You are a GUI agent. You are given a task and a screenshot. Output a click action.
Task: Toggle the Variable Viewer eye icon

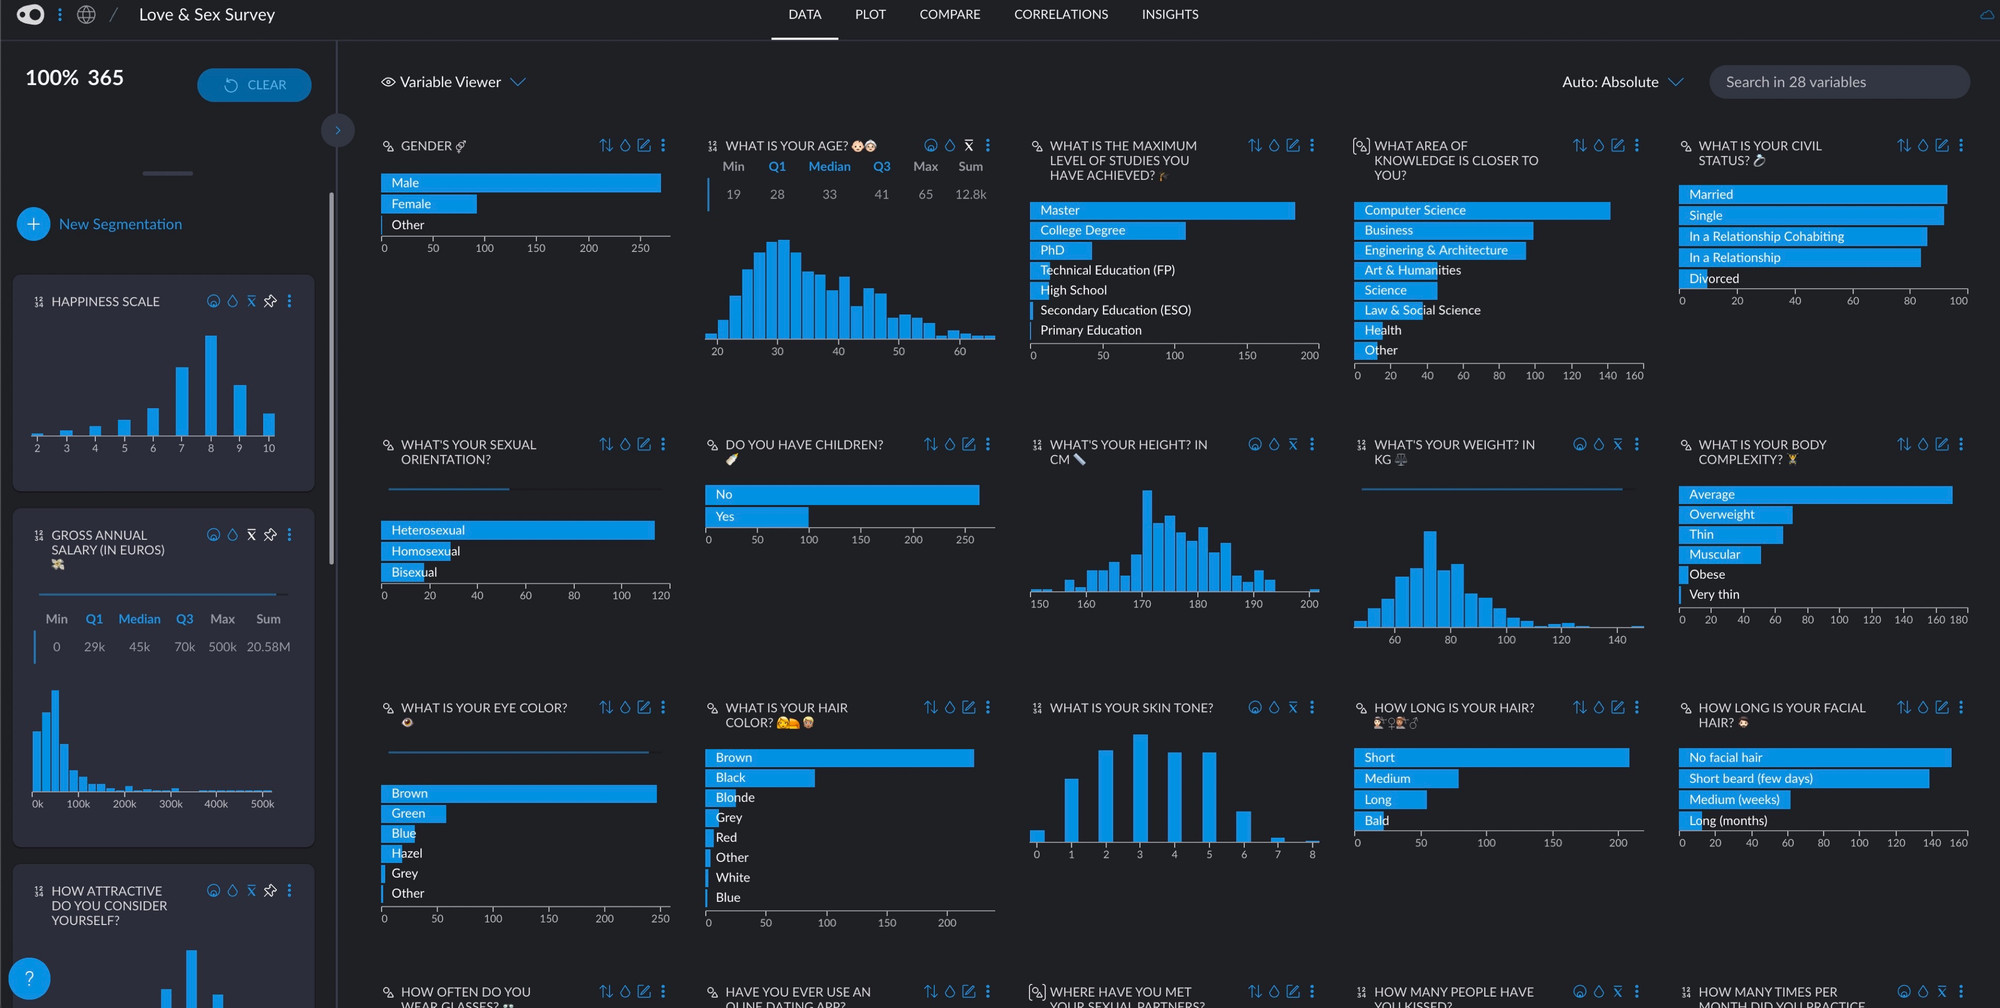(x=388, y=82)
